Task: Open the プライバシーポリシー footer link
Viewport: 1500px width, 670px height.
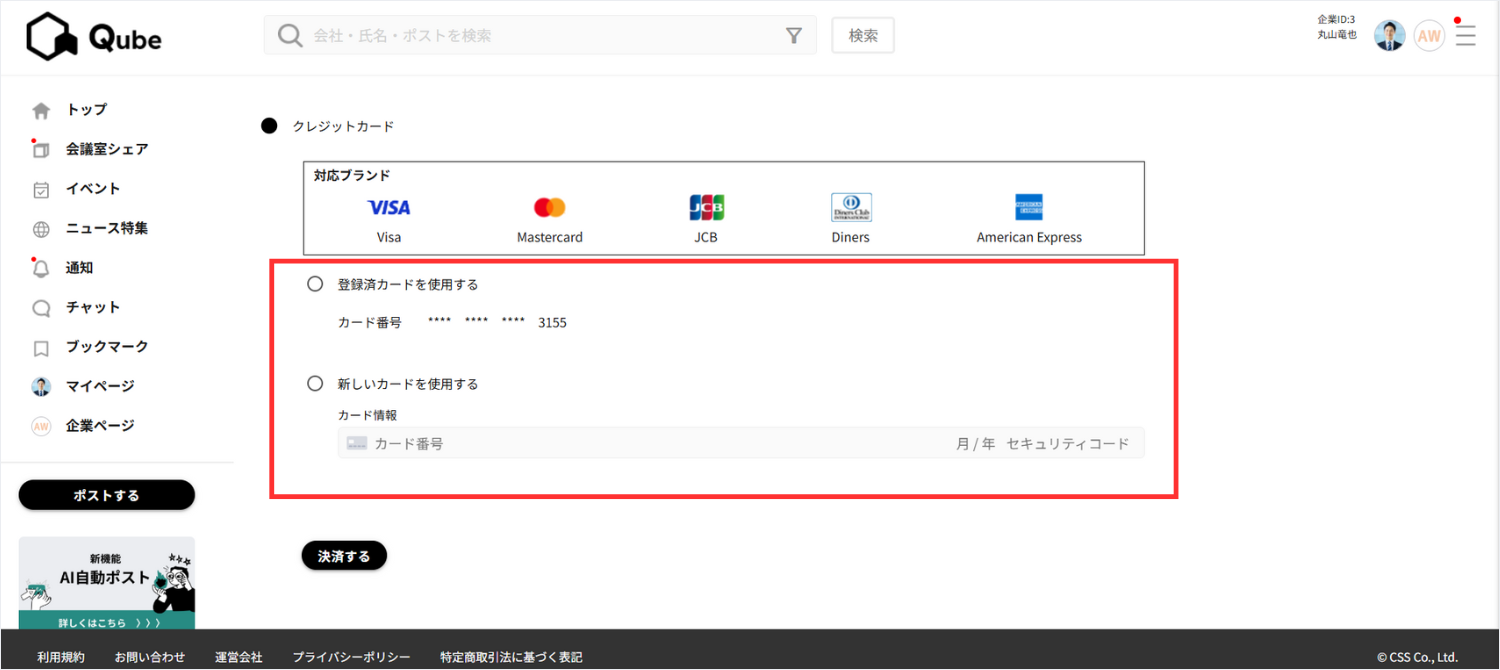Action: coord(351,657)
